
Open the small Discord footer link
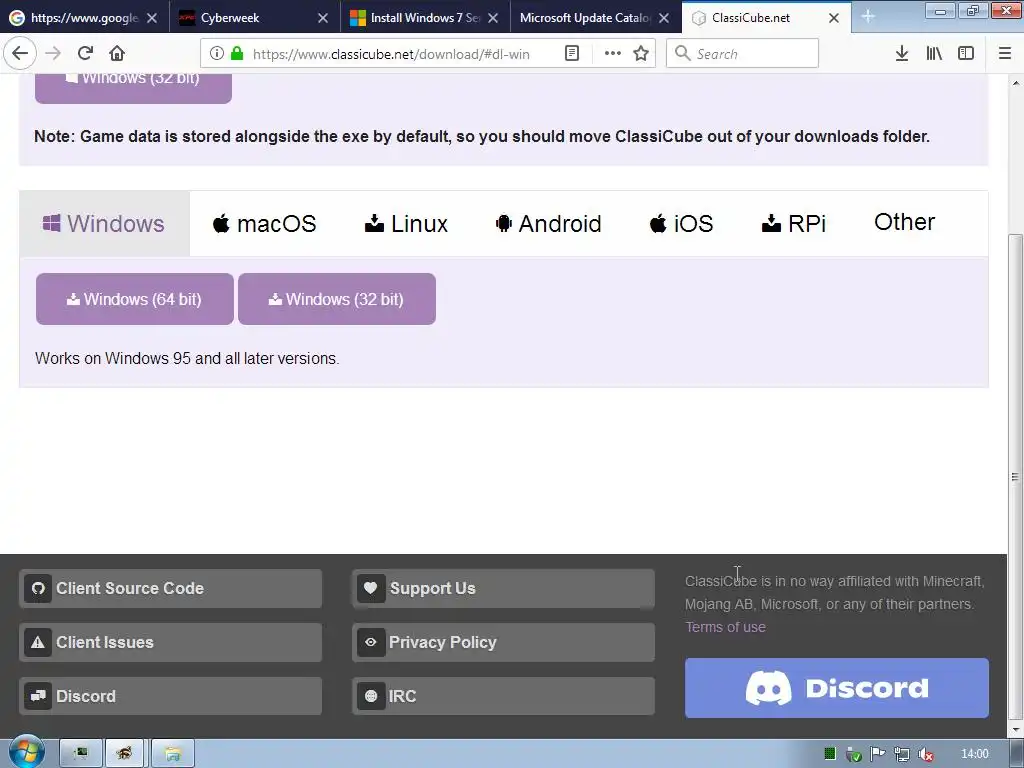[170, 696]
